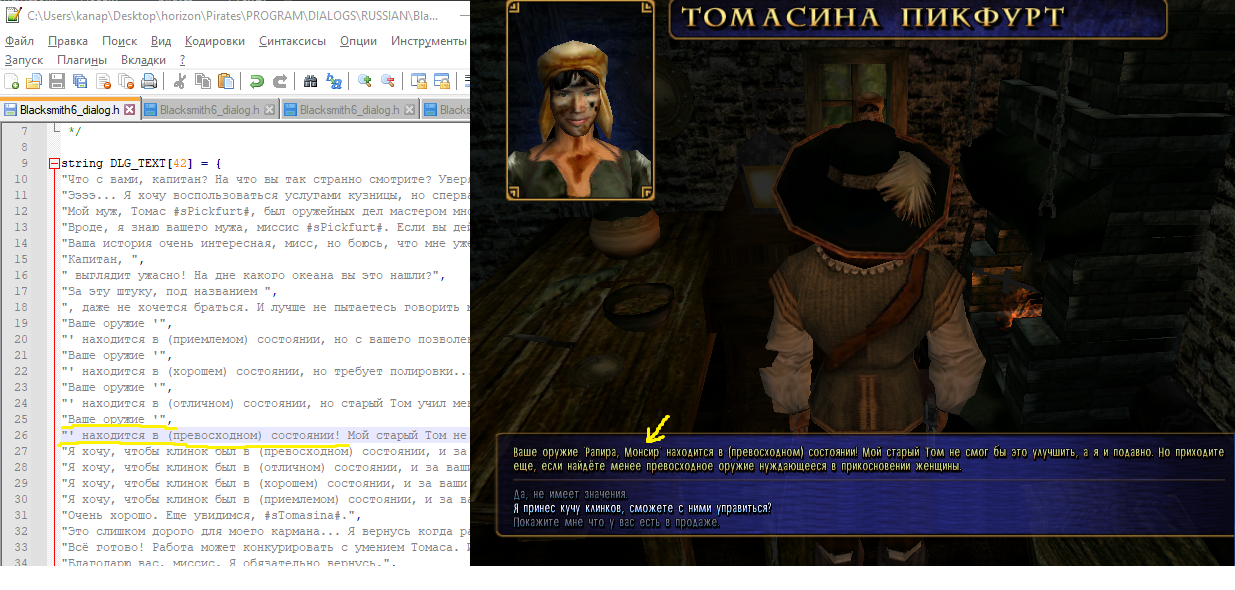Print the document using the printer icon
Screen dimensions: 1235x590
(148, 82)
